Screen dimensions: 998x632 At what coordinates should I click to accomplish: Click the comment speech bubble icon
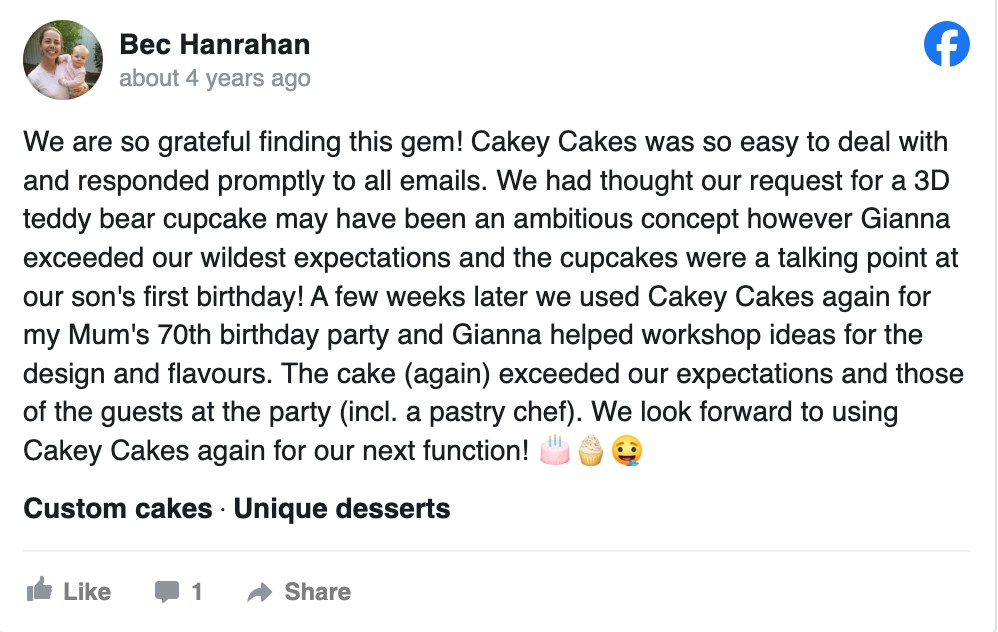pos(167,592)
